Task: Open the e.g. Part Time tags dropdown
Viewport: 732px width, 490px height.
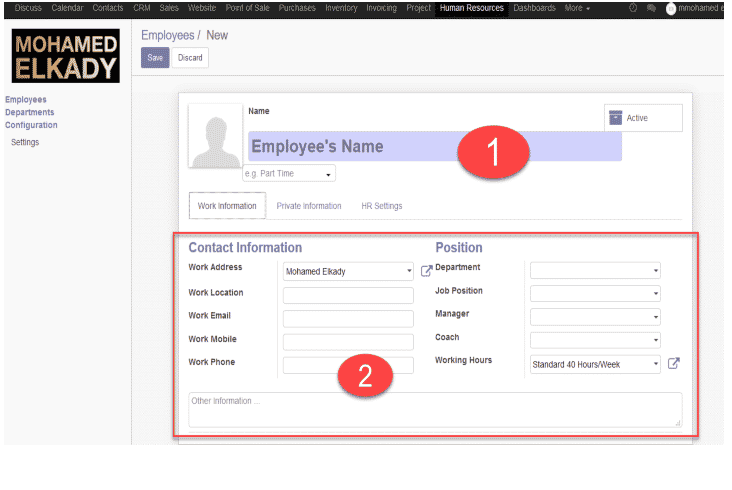Action: [x=289, y=174]
